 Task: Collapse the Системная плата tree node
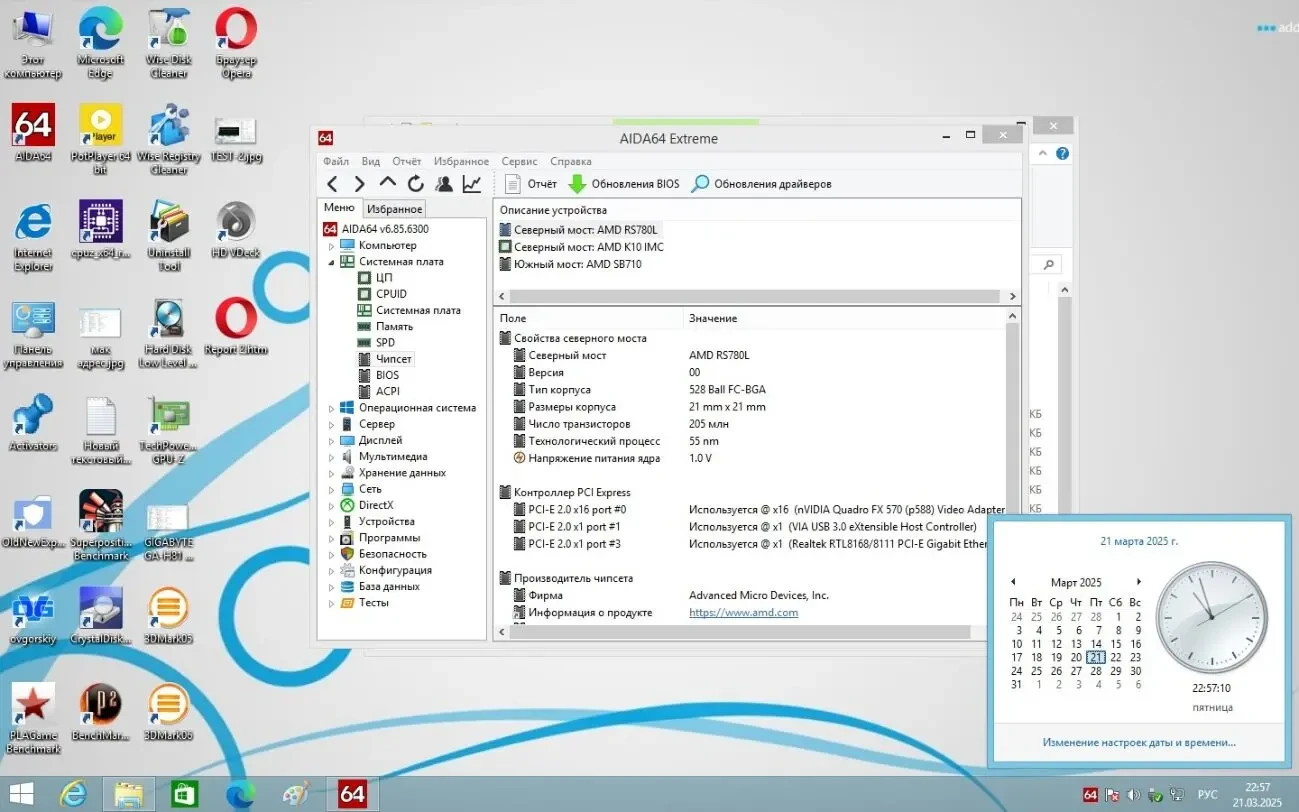tap(333, 262)
